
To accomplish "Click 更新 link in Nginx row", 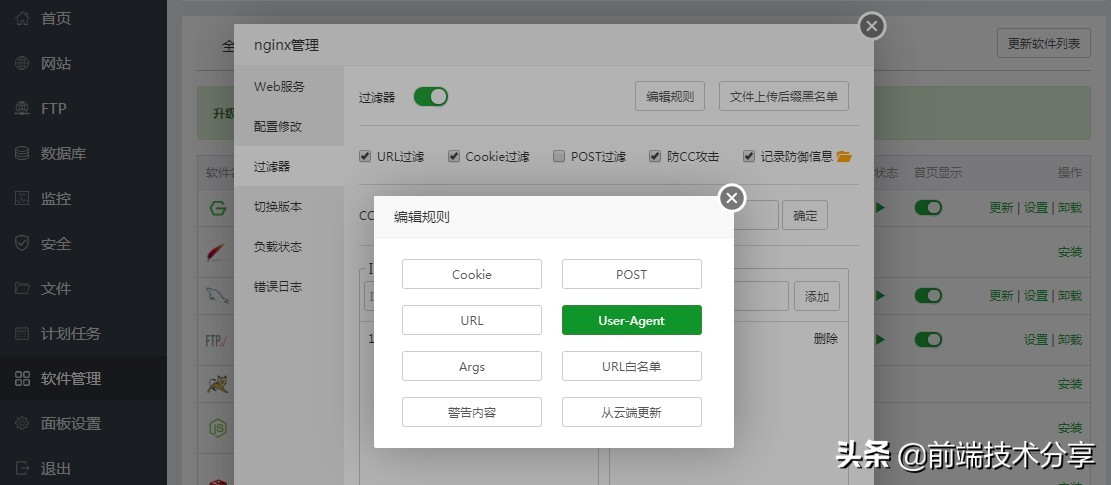I will [1001, 207].
